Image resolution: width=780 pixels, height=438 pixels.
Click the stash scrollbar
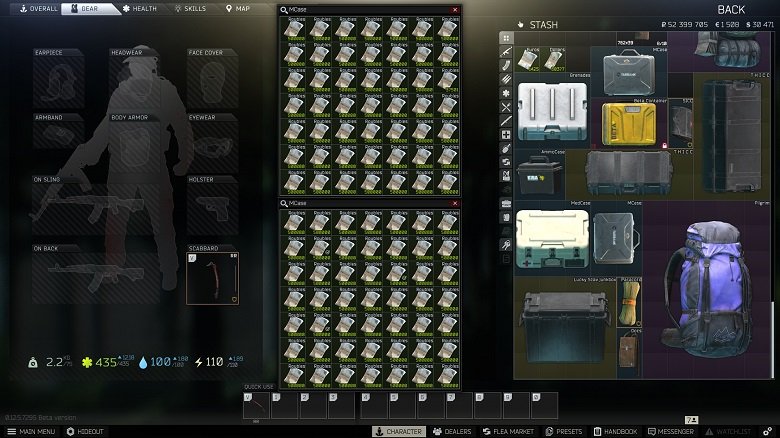(773, 339)
